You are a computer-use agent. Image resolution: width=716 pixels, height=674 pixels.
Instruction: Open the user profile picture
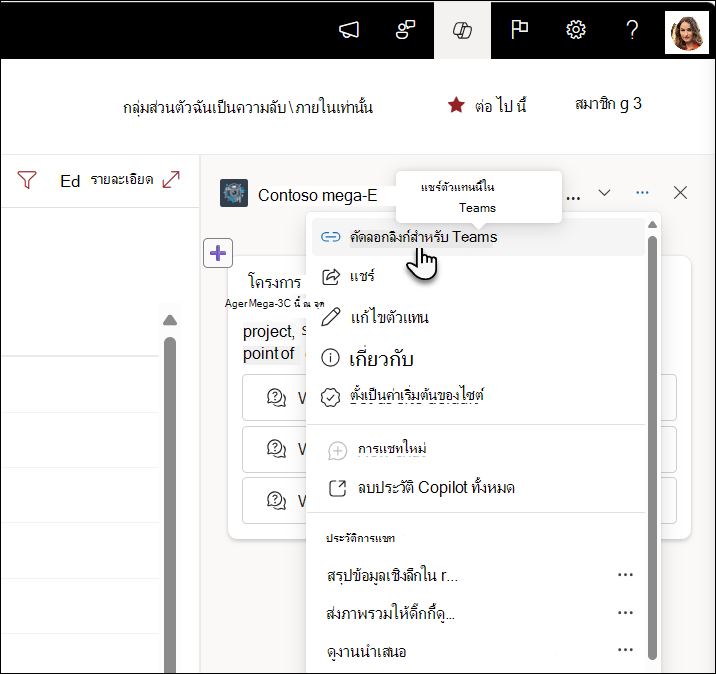click(x=687, y=32)
